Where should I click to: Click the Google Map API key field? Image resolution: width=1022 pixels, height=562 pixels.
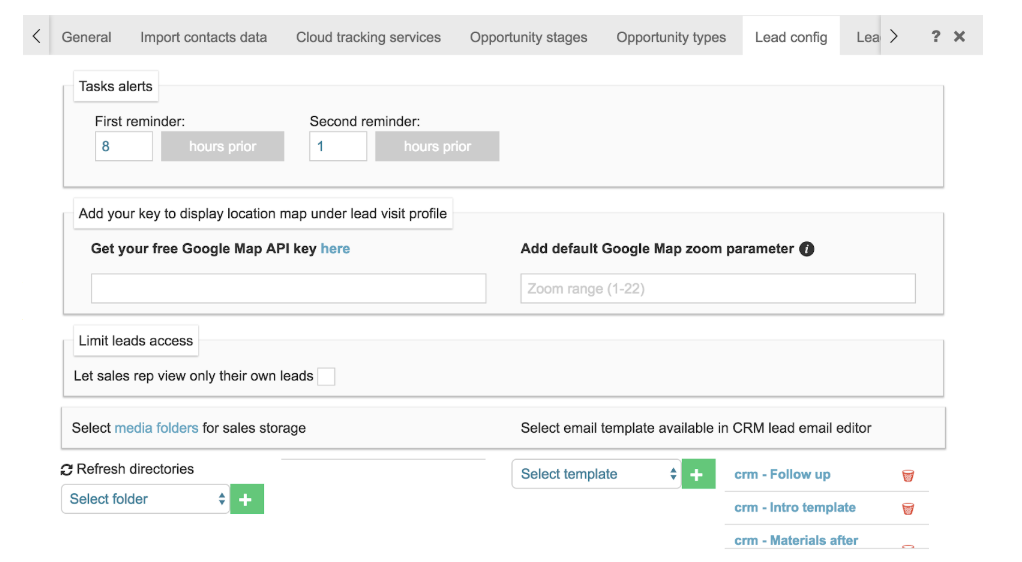click(x=288, y=289)
